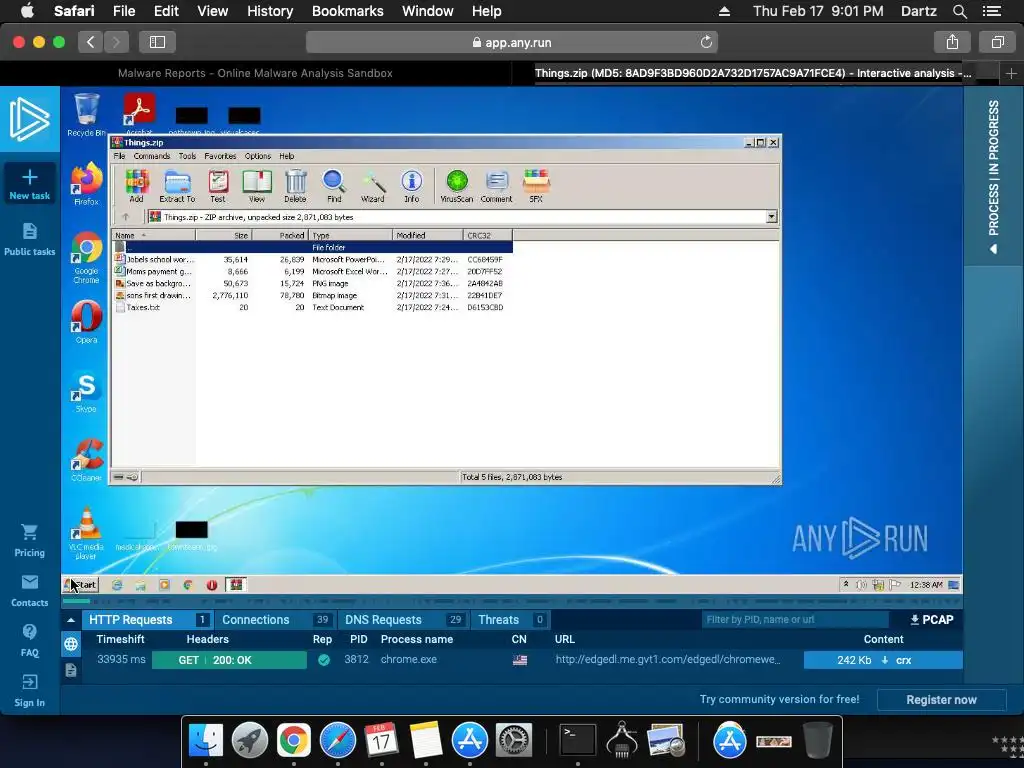This screenshot has width=1024, height=768.
Task: Click the Safari address bar app.any.run
Action: 511,42
